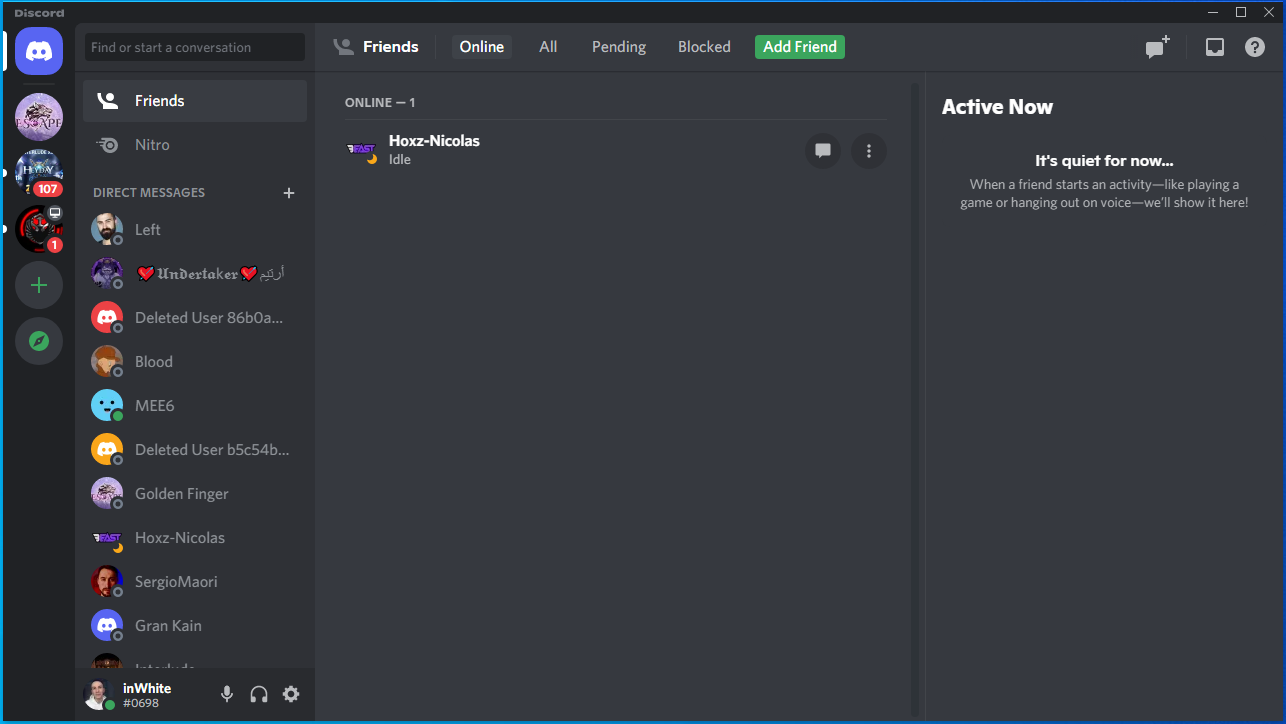Click the Blood user avatar
The width and height of the screenshot is (1286, 724).
107,361
